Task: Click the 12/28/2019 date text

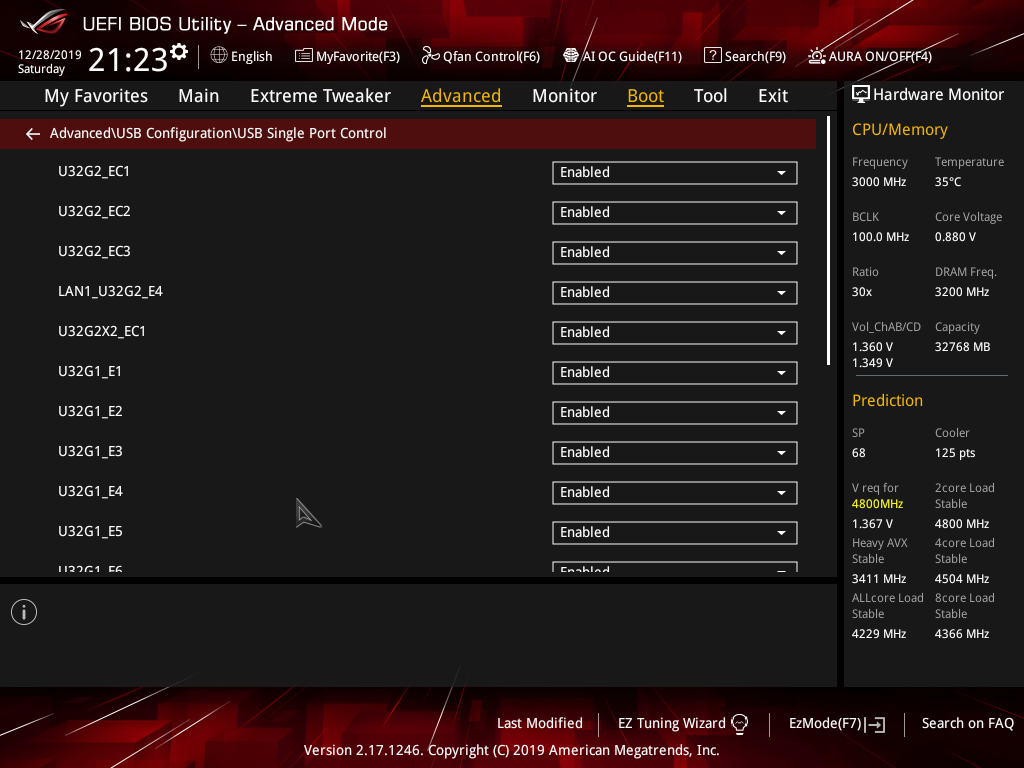Action: (50, 55)
